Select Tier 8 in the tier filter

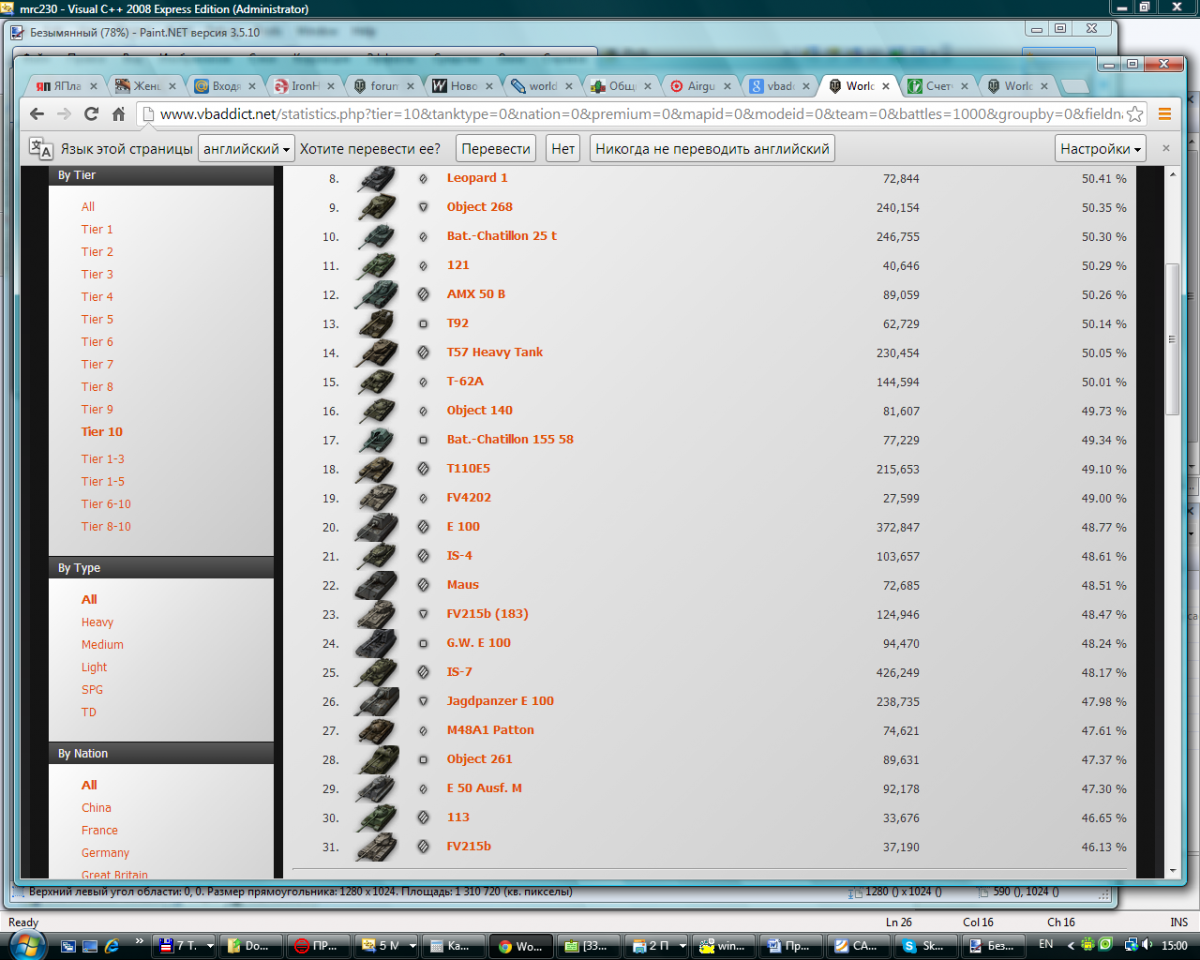97,387
